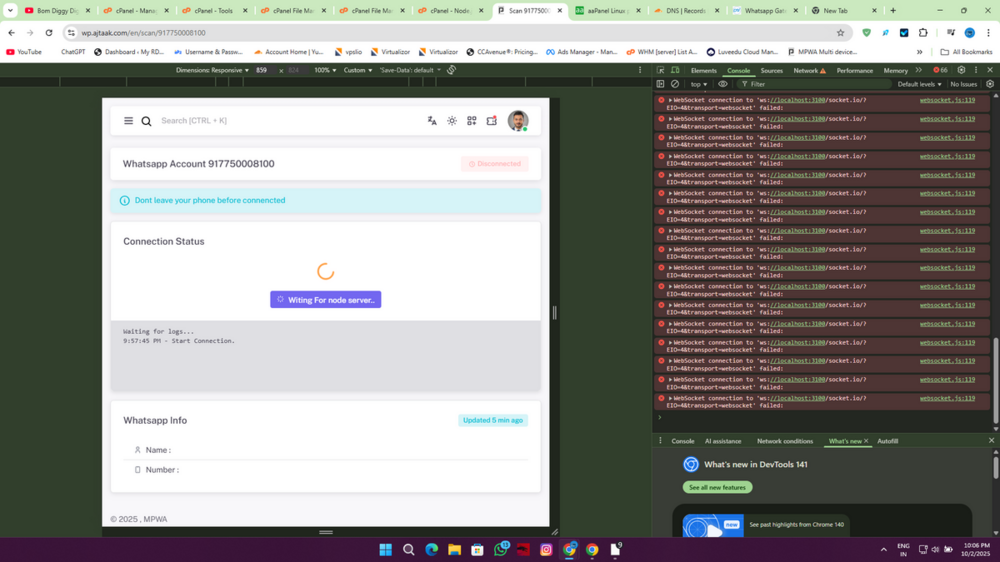Open device toolbar three-dot options menu
The image size is (1000, 562).
[x=640, y=70]
